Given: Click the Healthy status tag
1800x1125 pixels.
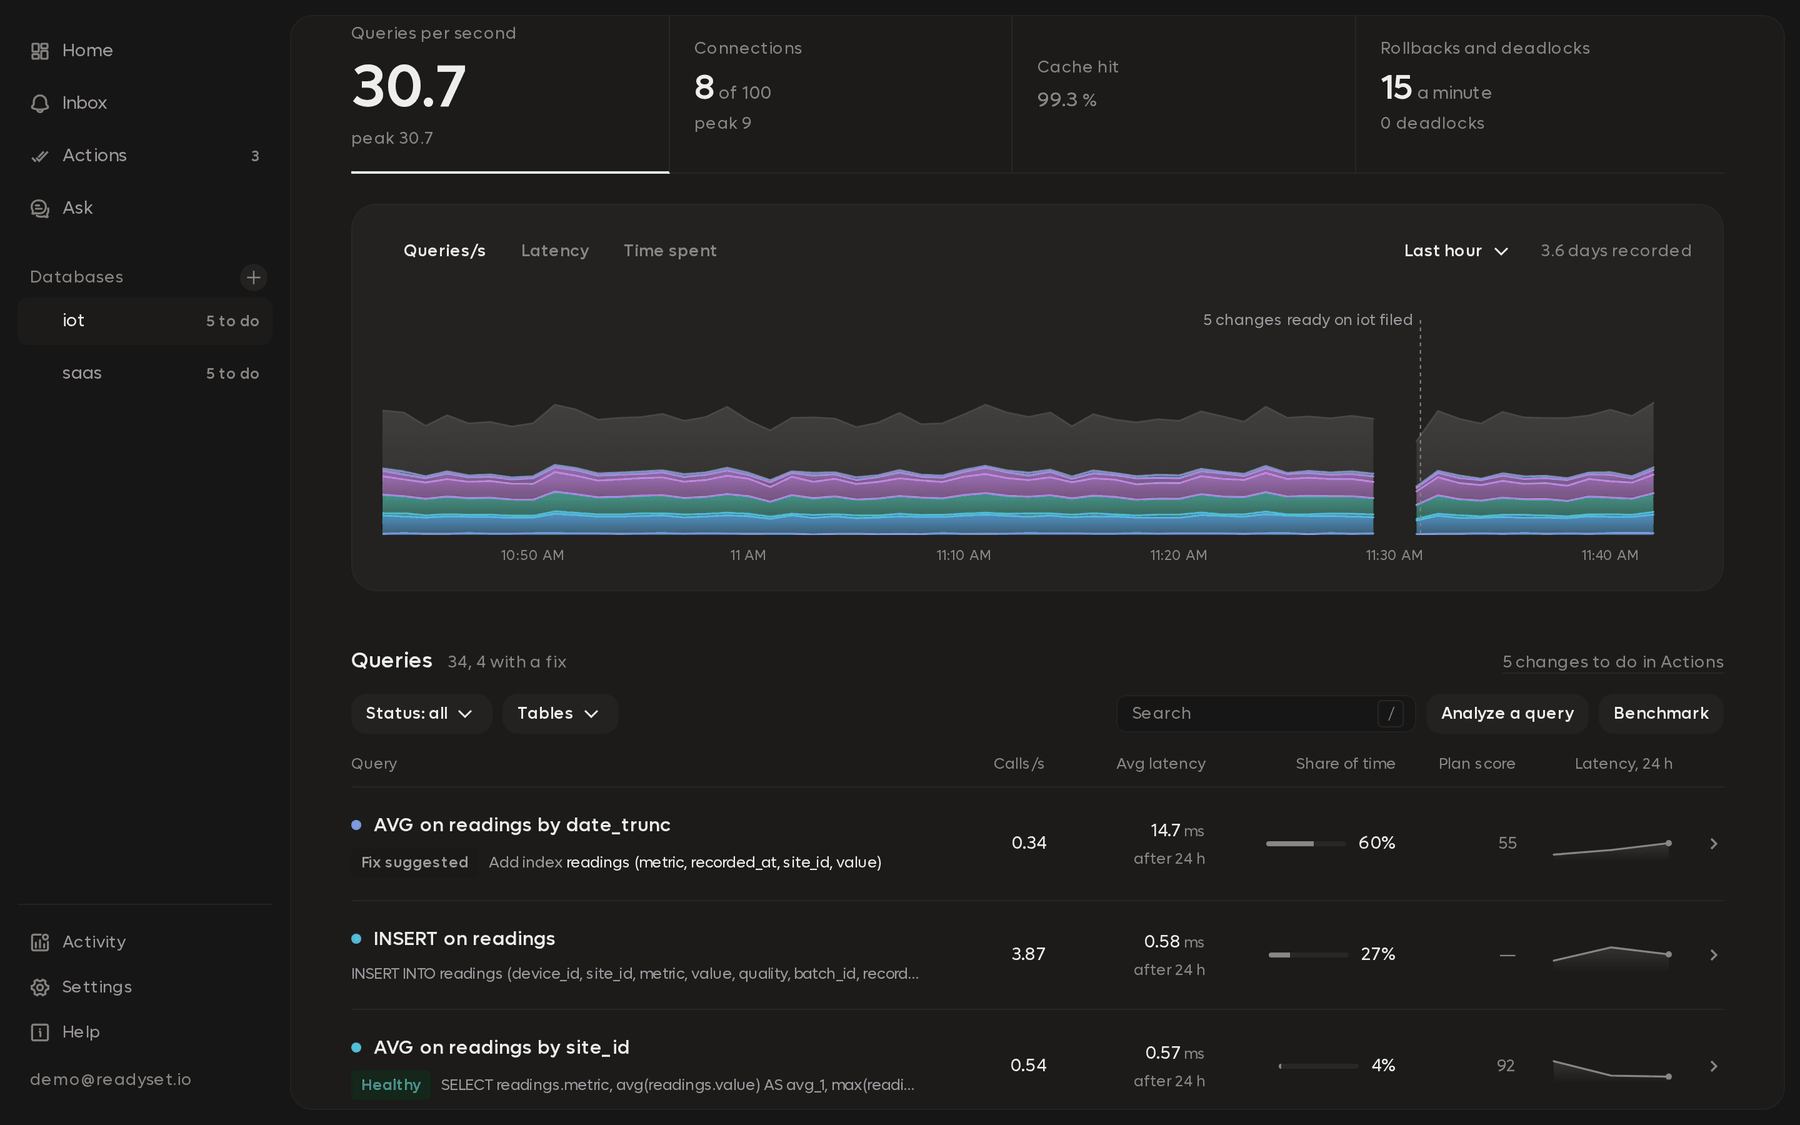Looking at the screenshot, I should tap(391, 1085).
